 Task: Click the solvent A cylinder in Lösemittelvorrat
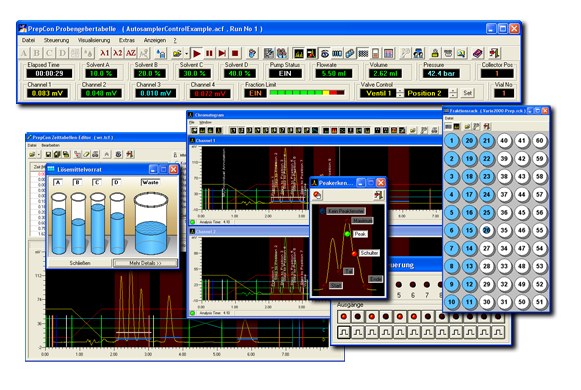click(x=59, y=223)
